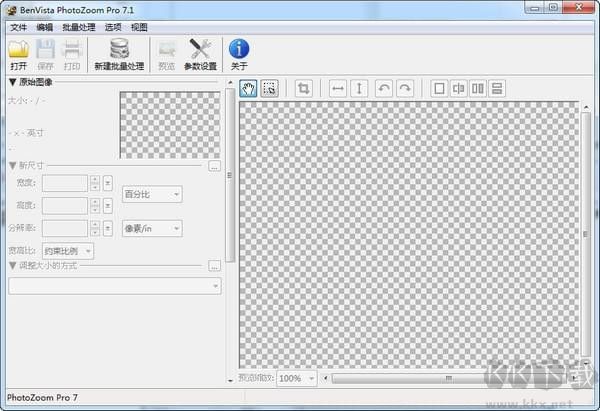Open the 选项 (Options) menu
Viewport: 600px width, 411px height.
(113, 27)
